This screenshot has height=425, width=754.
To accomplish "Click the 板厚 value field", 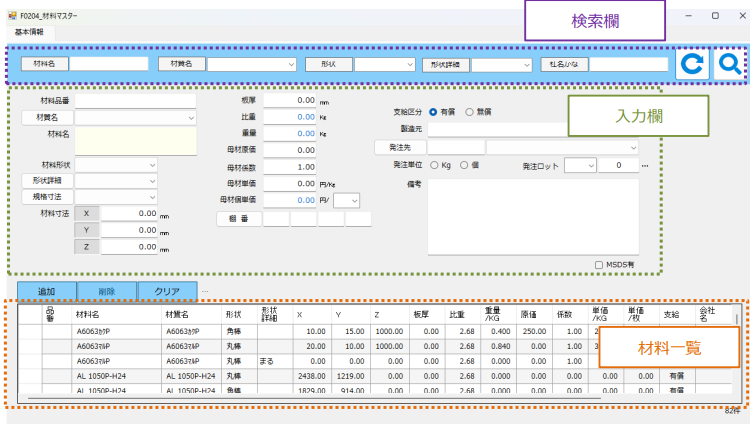I will 290,100.
